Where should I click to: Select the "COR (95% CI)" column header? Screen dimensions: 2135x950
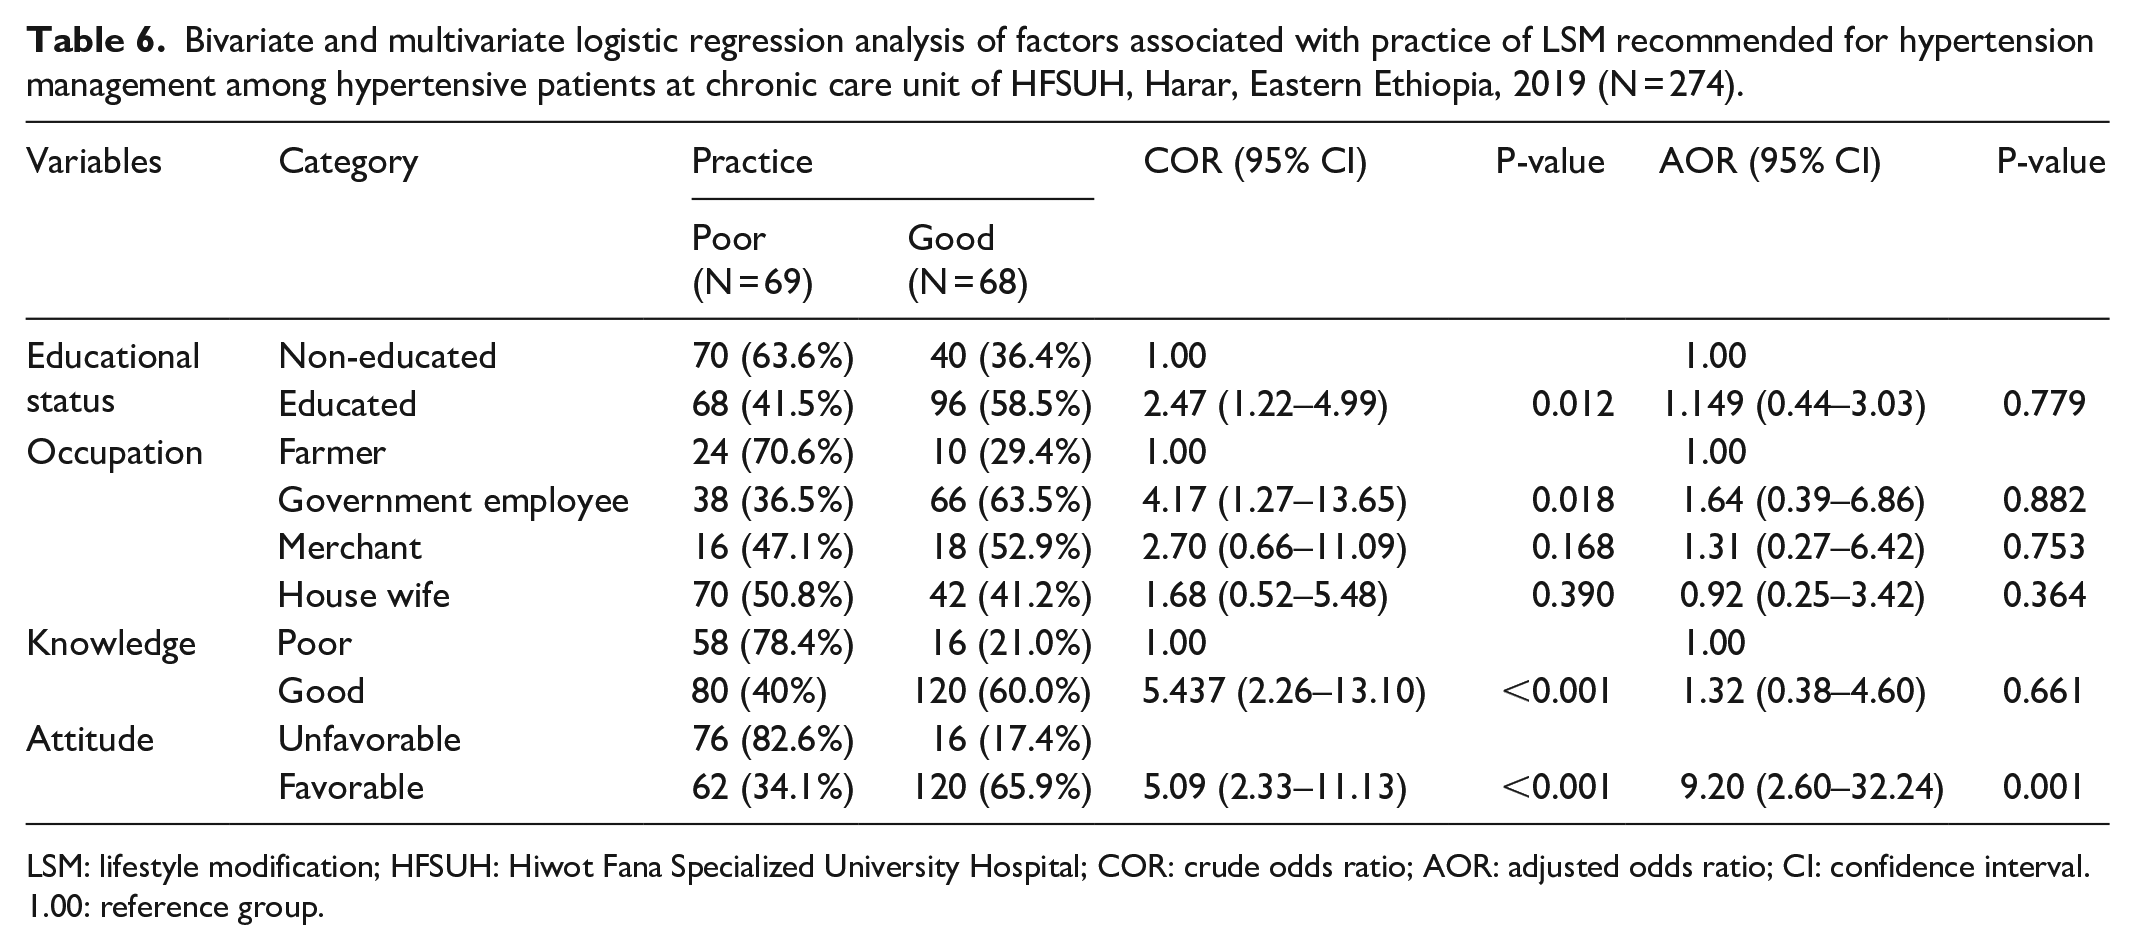[x=1254, y=161]
